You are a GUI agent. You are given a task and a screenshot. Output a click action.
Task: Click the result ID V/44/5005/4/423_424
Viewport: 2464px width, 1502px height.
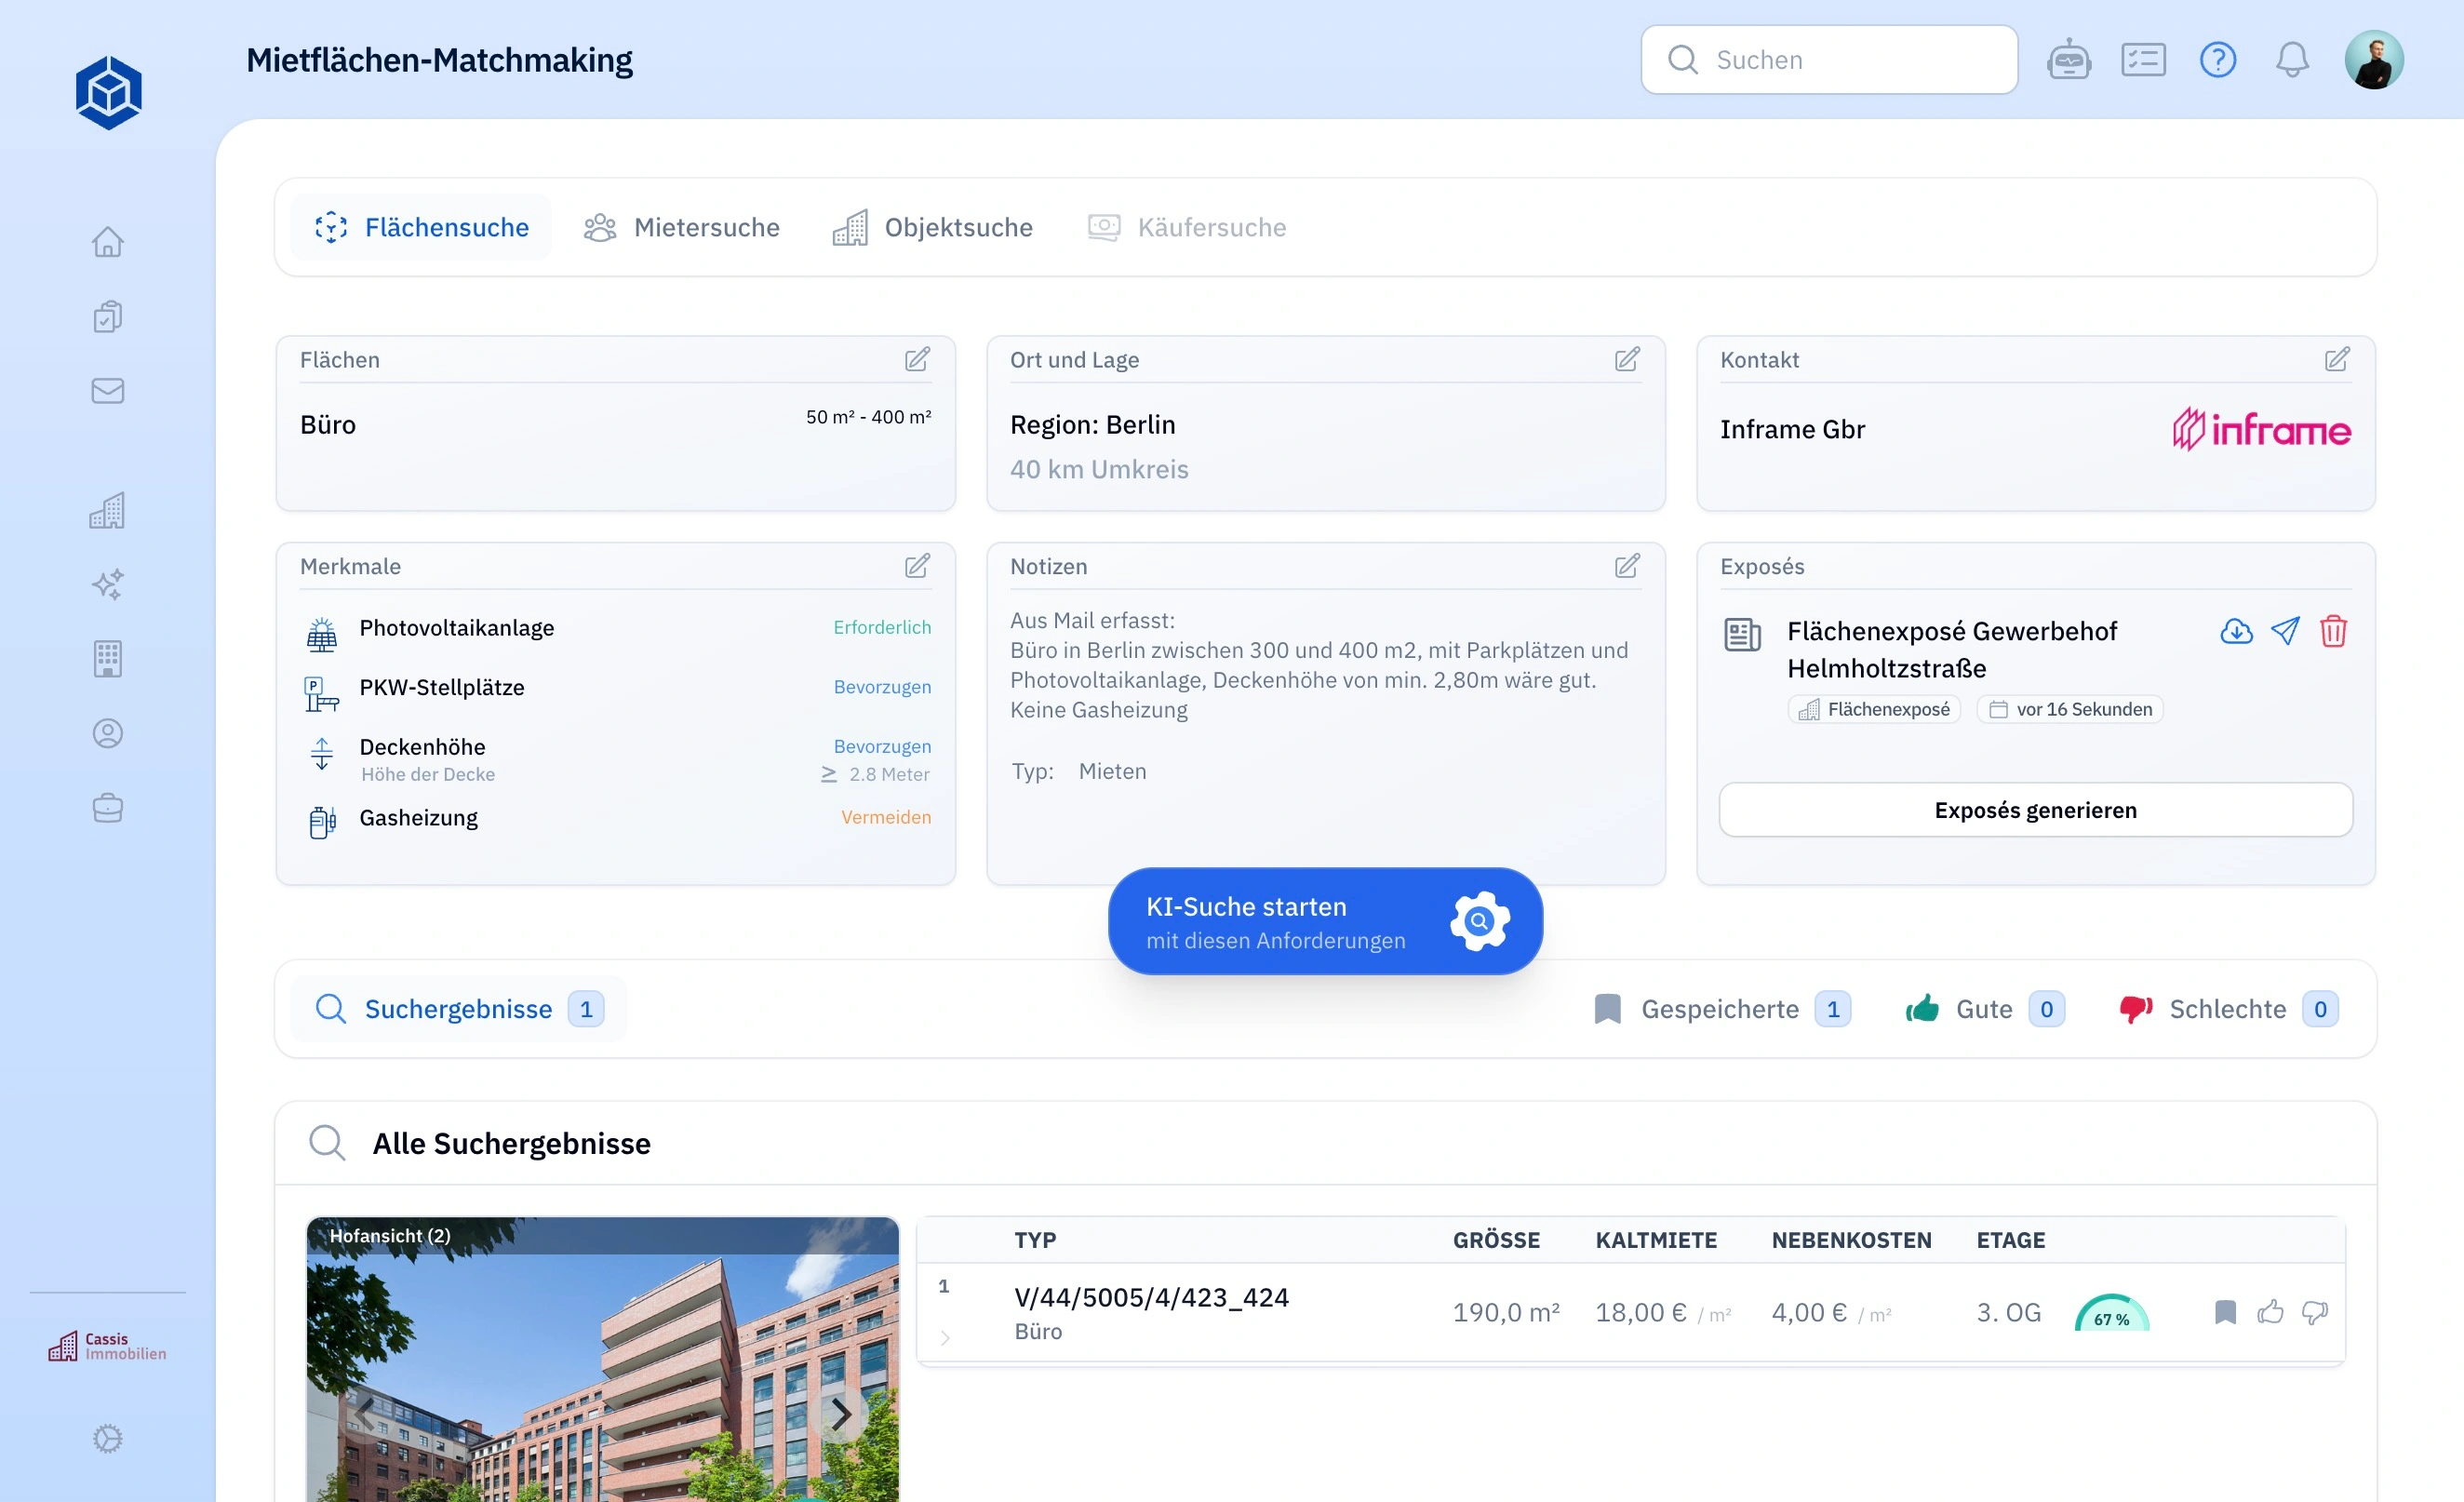point(1152,1298)
